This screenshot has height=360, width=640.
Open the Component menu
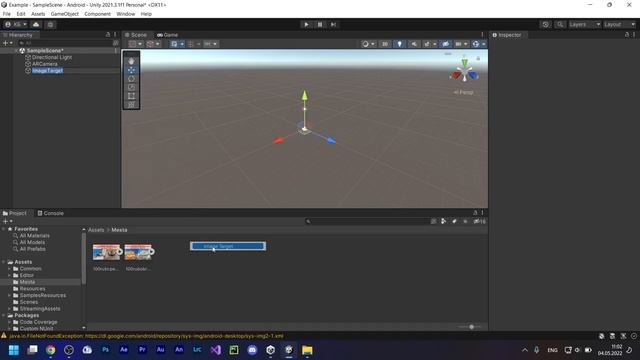98,14
